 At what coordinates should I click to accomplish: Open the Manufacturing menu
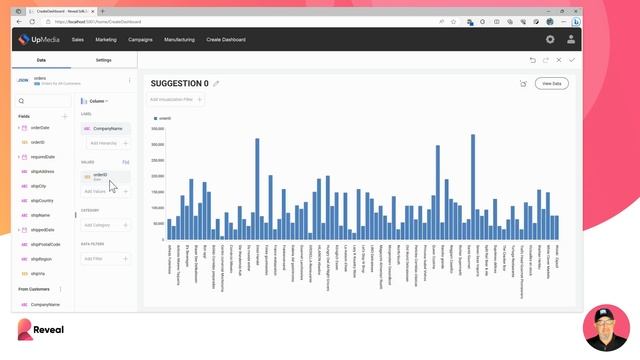(x=179, y=40)
